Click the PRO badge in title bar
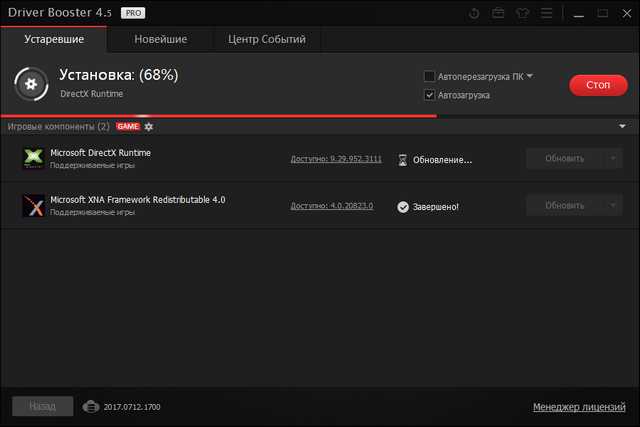640x427 pixels. pos(133,13)
